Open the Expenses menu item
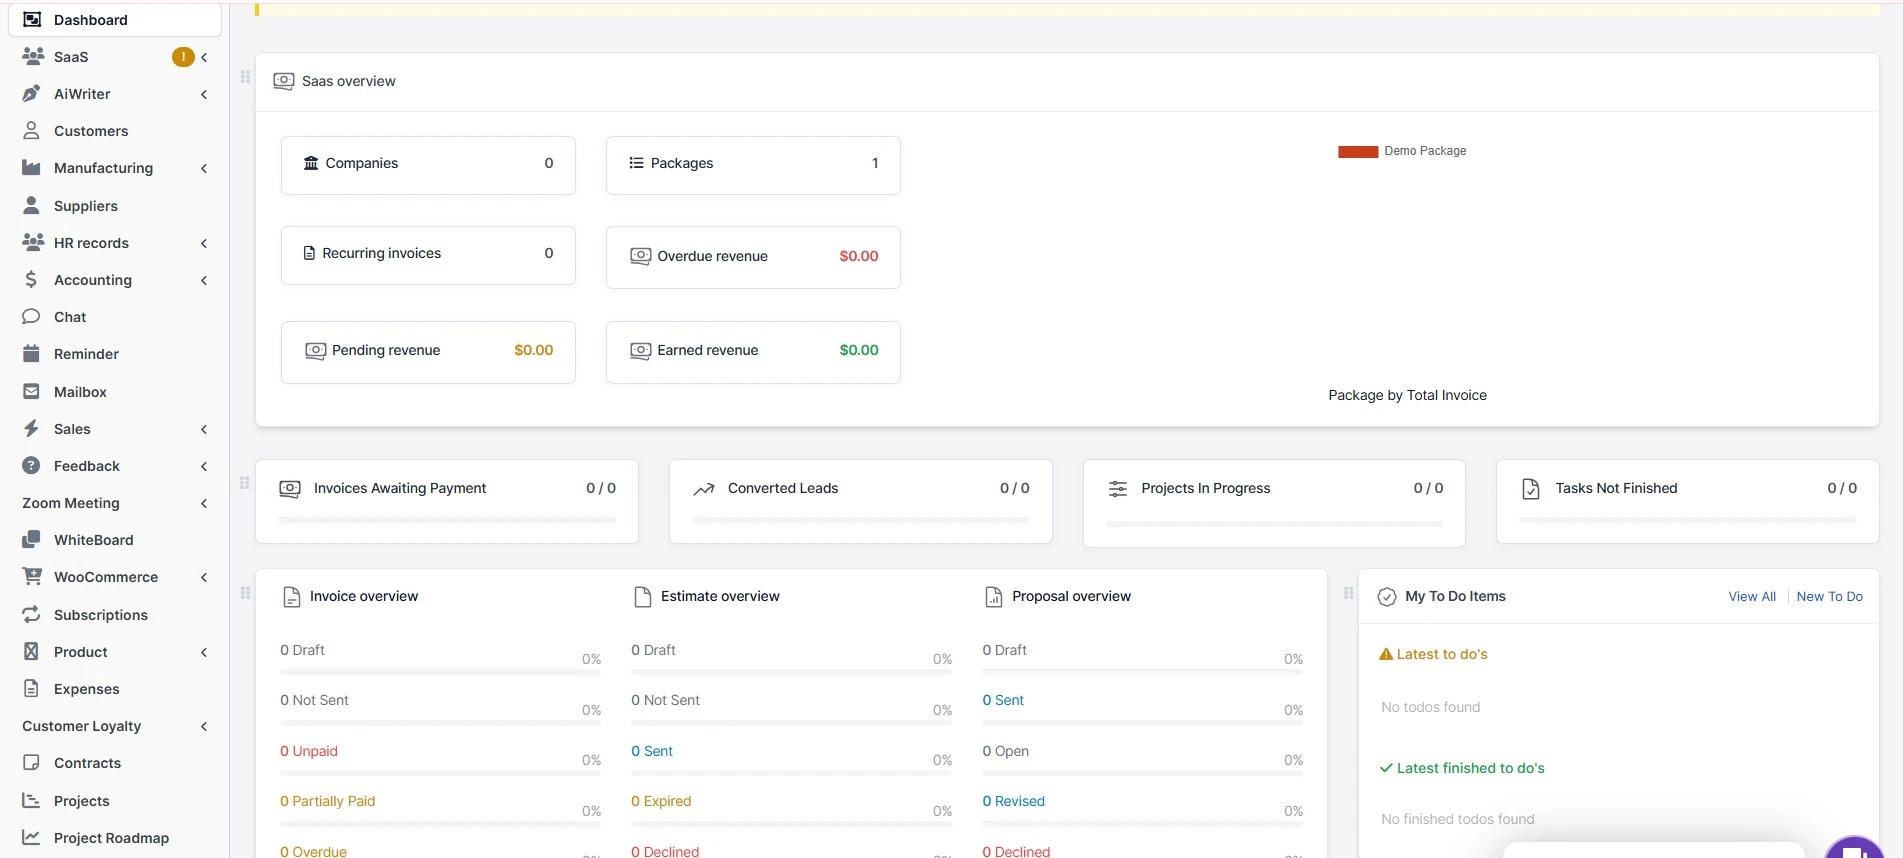This screenshot has height=858, width=1903. point(86,689)
